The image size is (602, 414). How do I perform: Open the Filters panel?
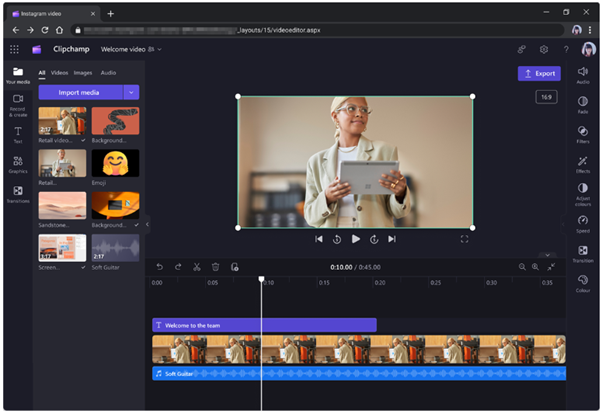point(582,134)
